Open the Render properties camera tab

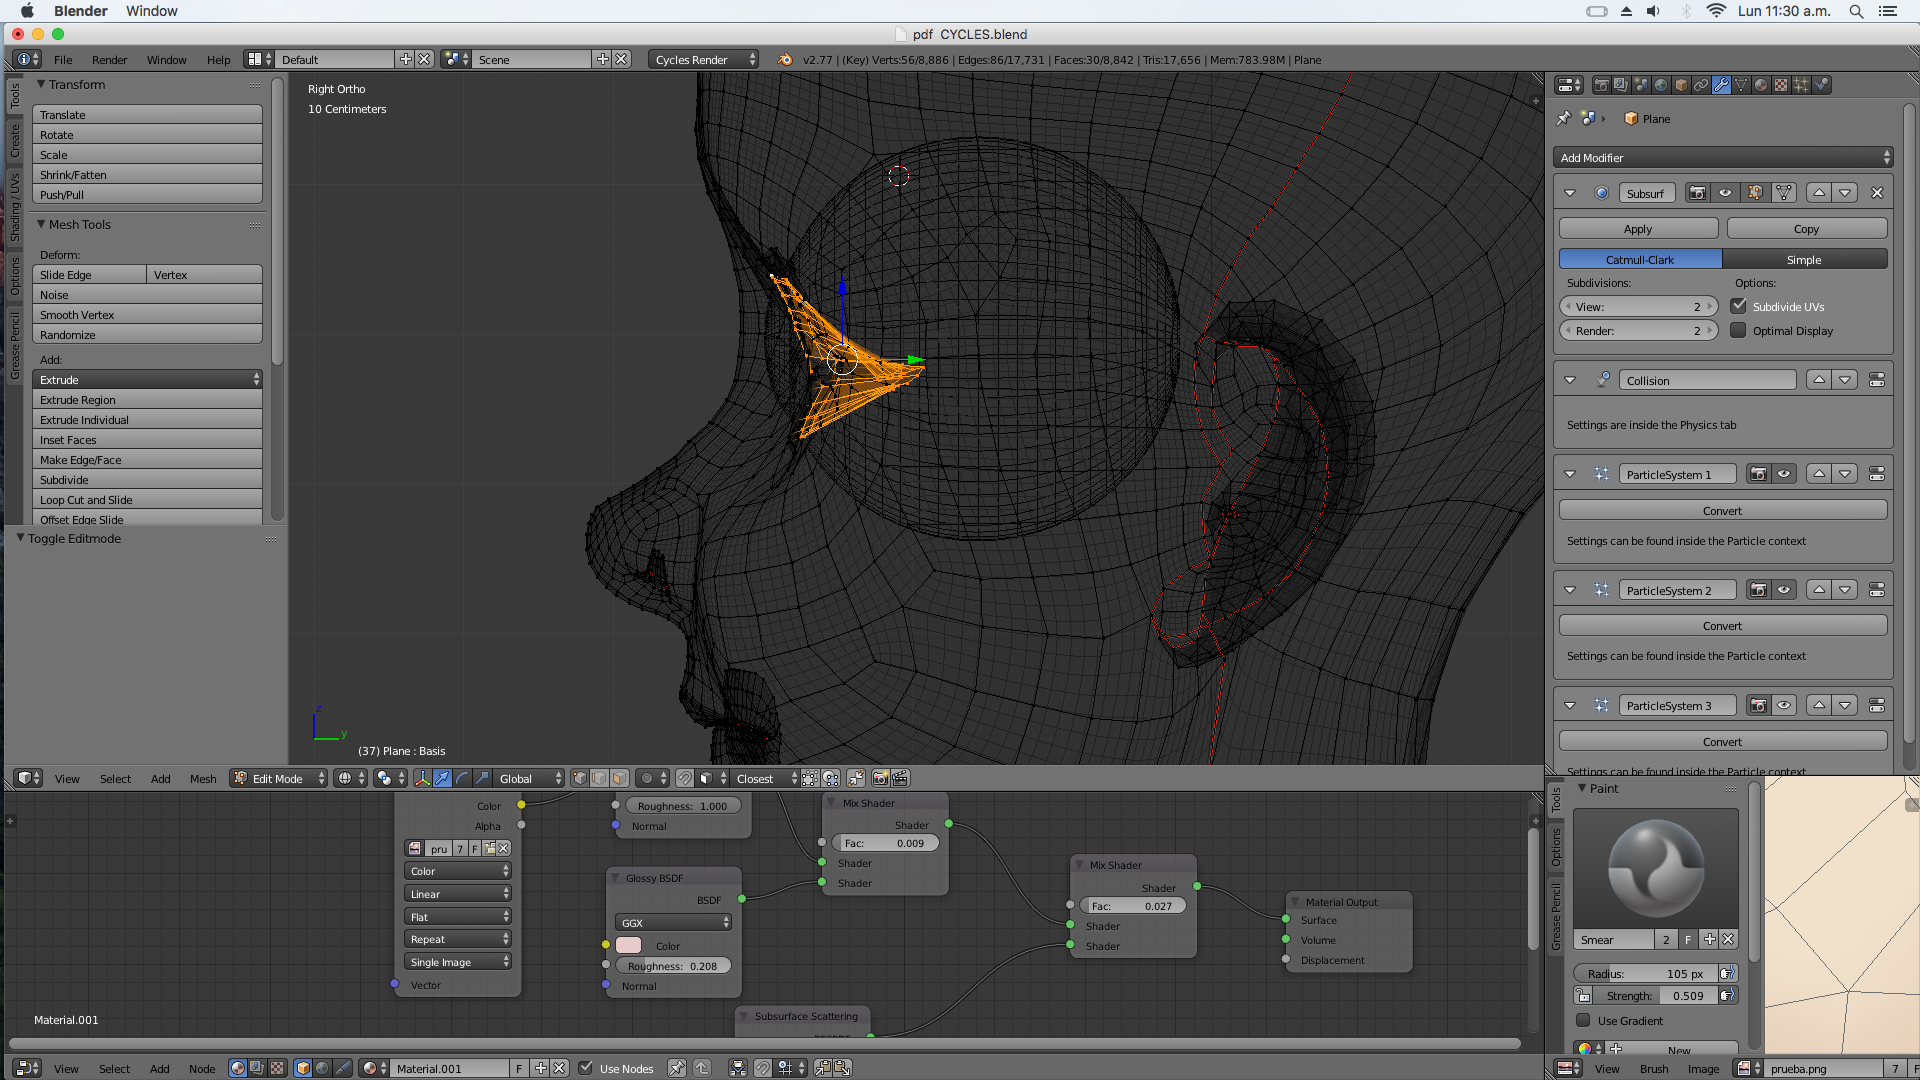pos(1602,85)
